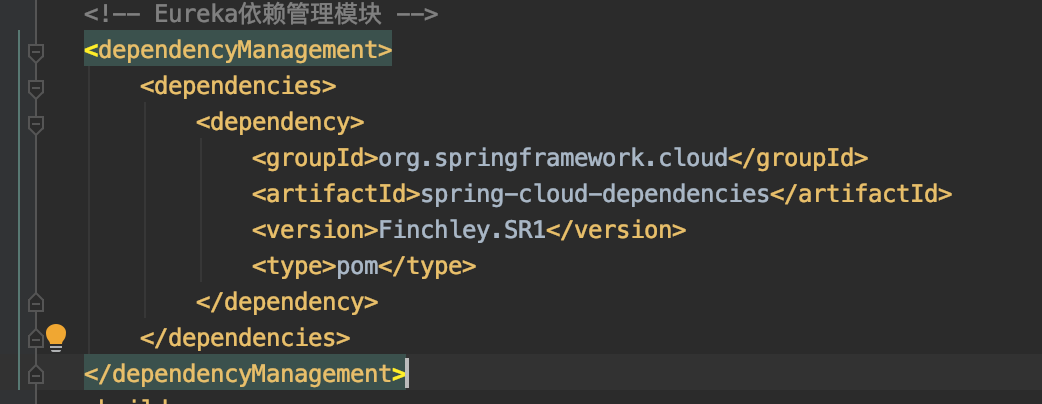Click the opening <artifactId> tag
The width and height of the screenshot is (1042, 404).
click(336, 194)
